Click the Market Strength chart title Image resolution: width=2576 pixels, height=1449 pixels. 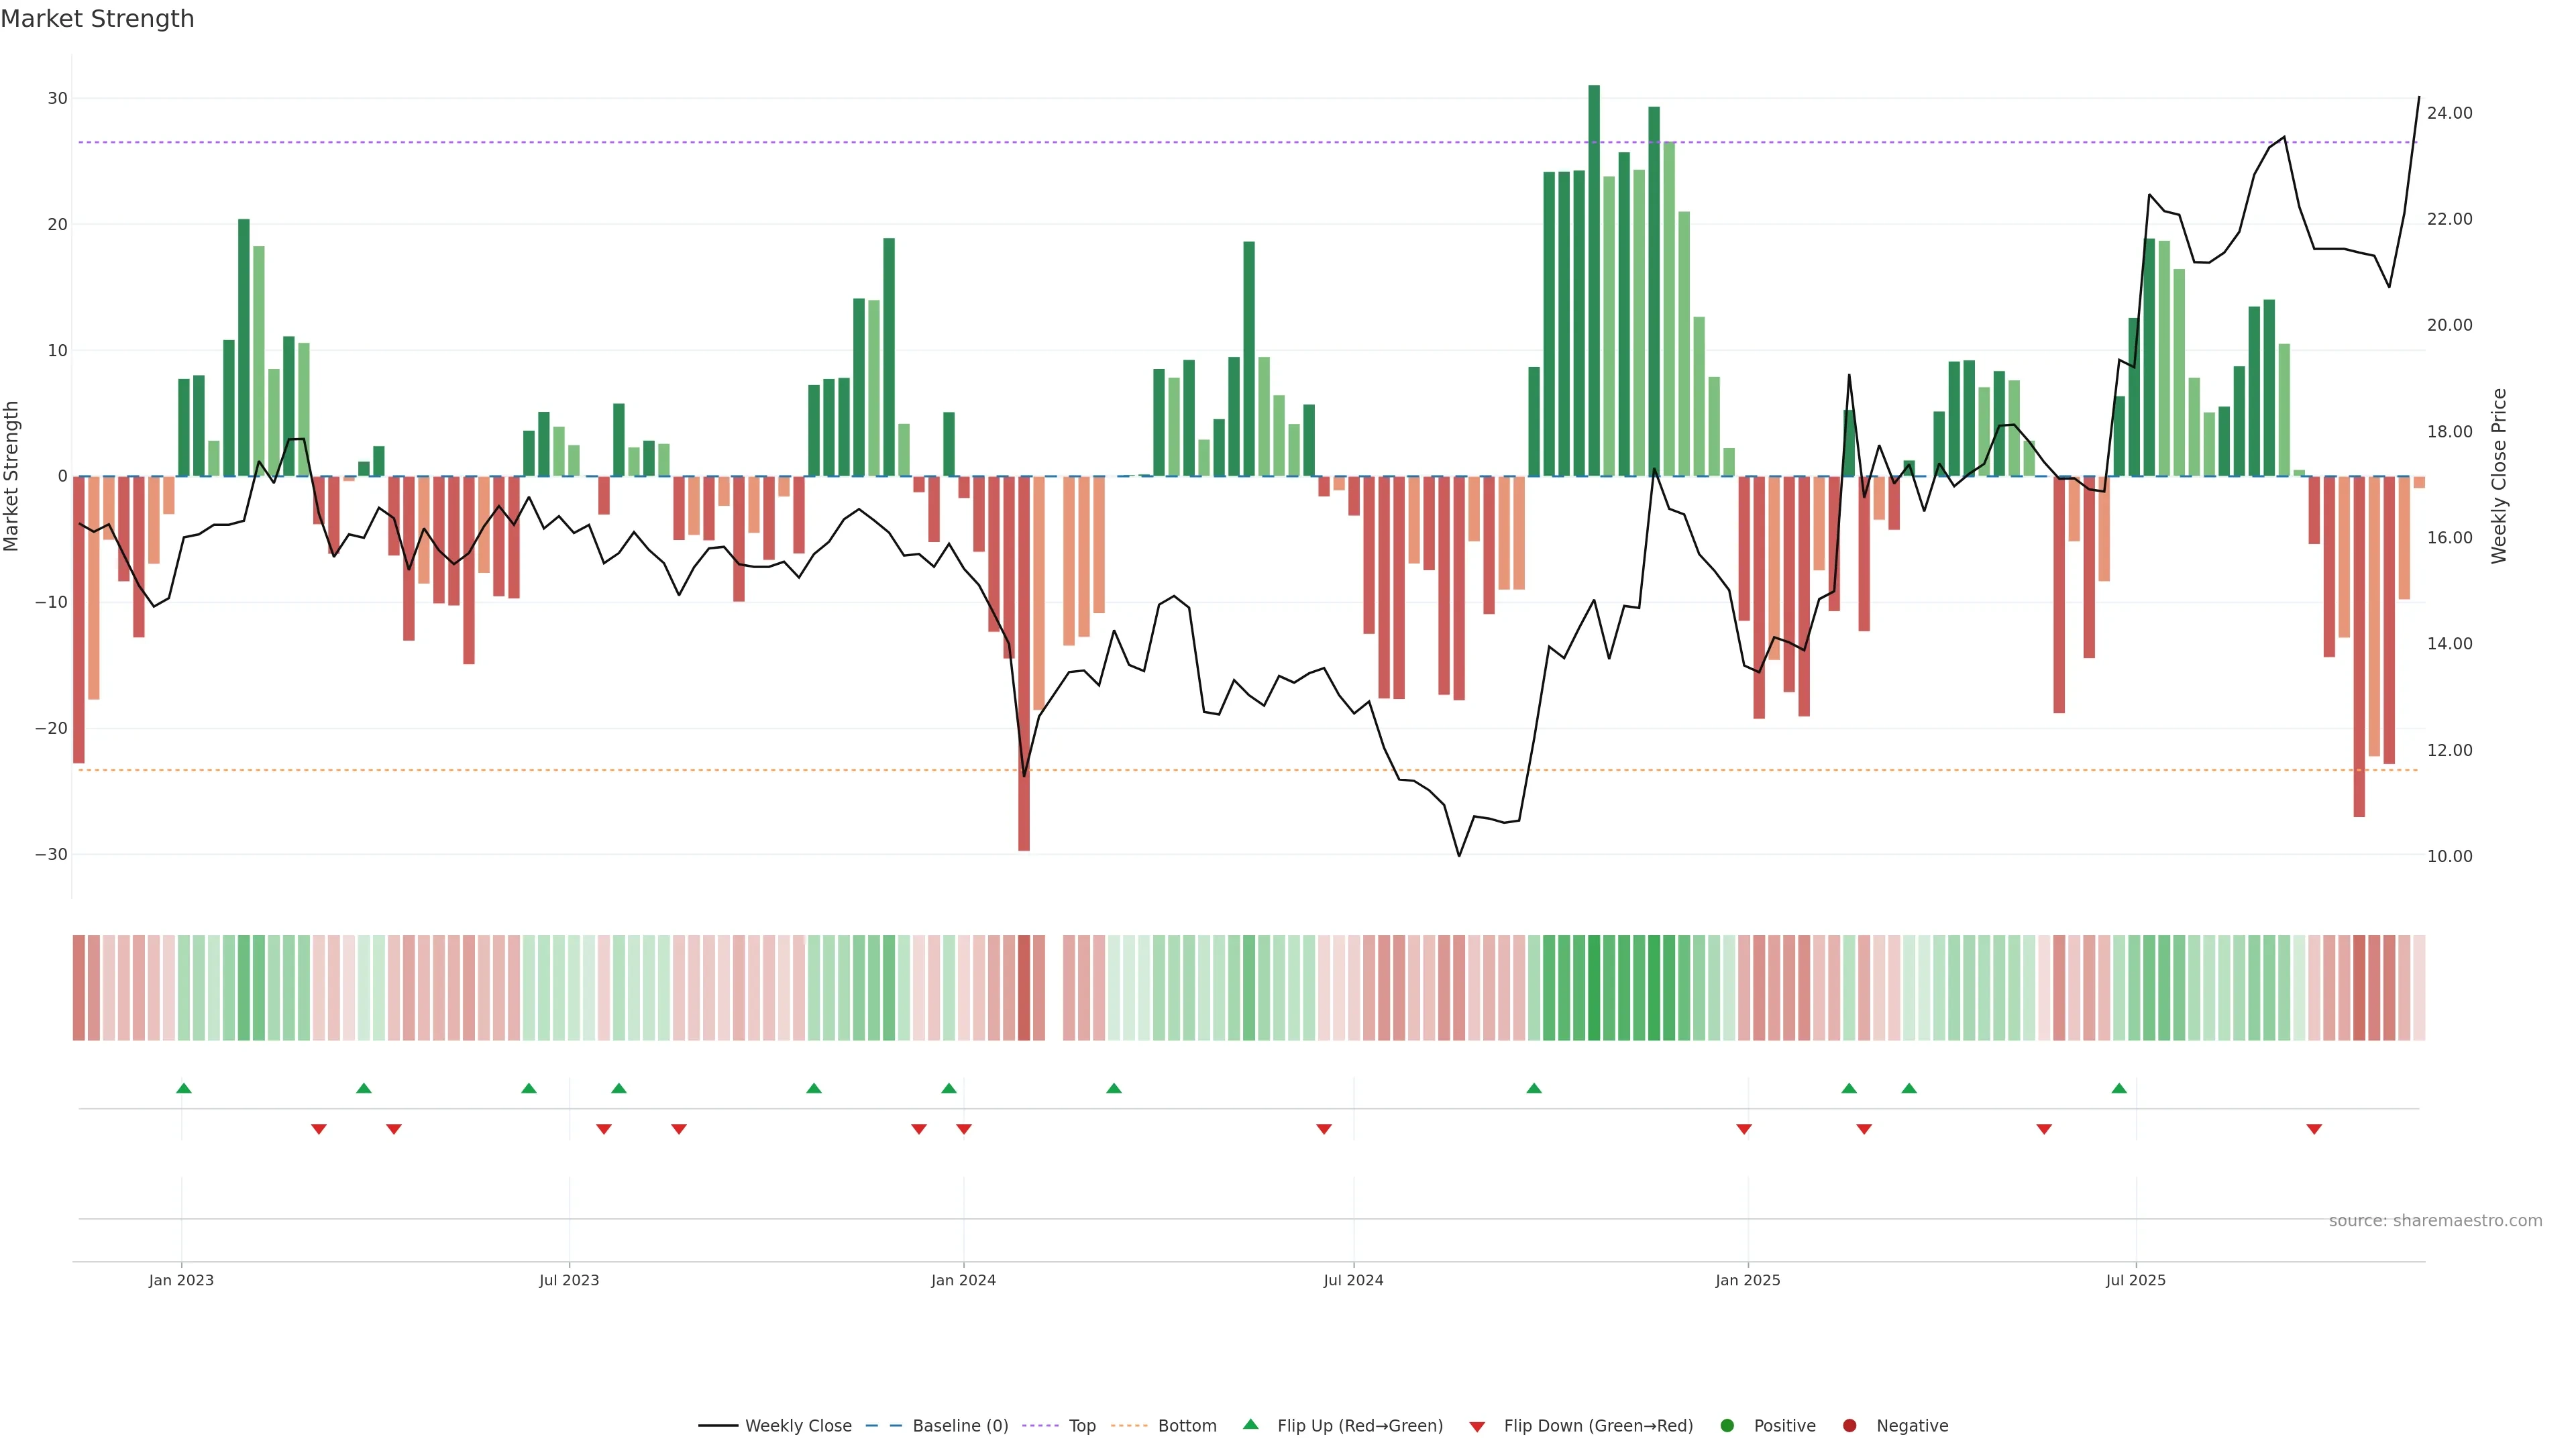click(97, 19)
